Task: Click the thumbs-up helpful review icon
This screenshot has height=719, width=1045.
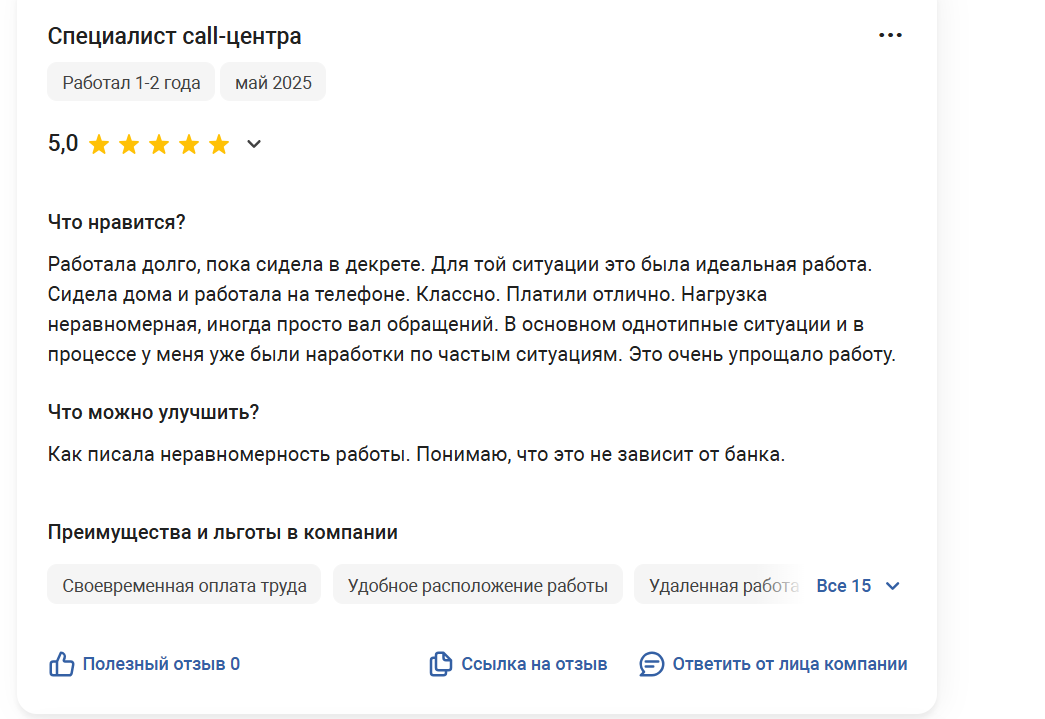Action: point(61,664)
